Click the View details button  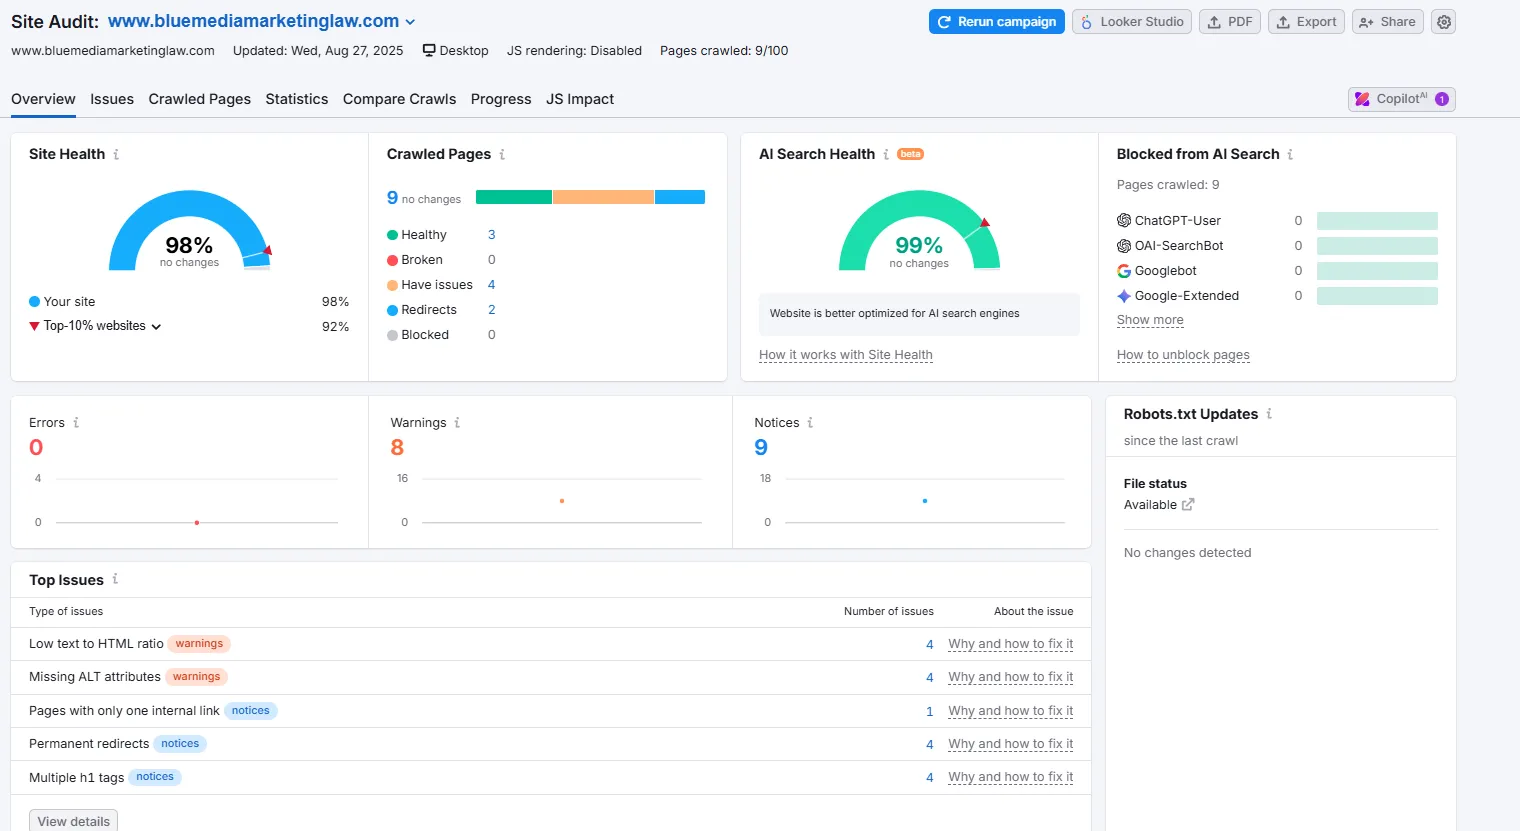(73, 821)
